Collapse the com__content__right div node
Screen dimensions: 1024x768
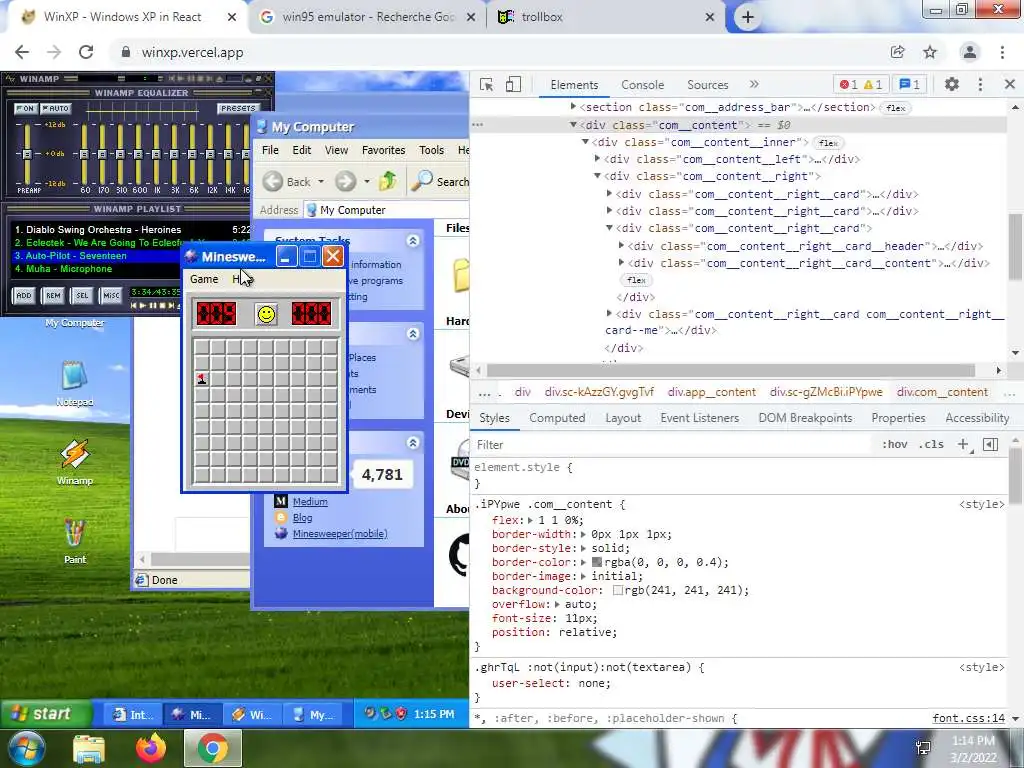click(598, 176)
